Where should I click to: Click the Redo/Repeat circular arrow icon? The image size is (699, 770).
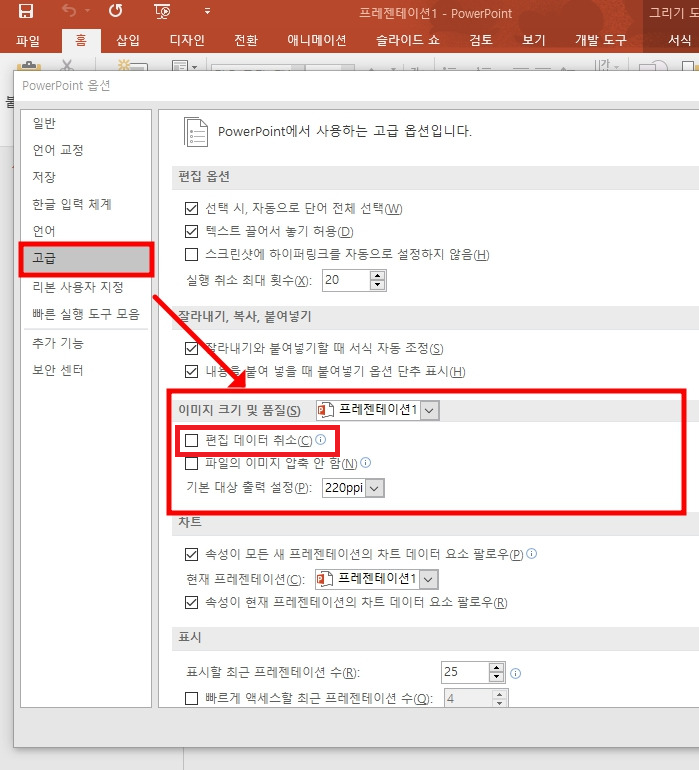[x=115, y=11]
